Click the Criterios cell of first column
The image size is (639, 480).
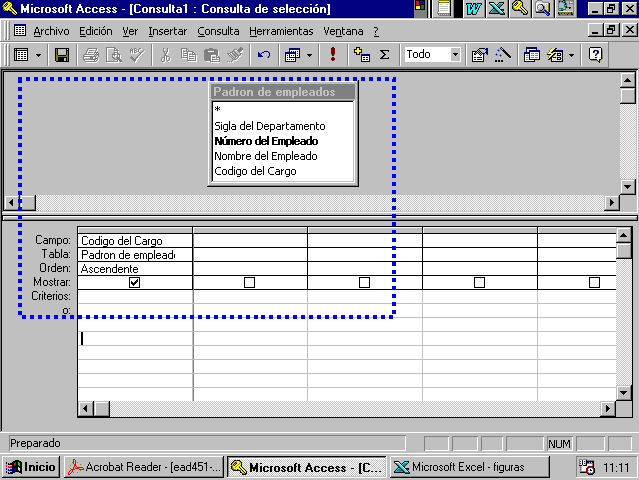pos(135,296)
